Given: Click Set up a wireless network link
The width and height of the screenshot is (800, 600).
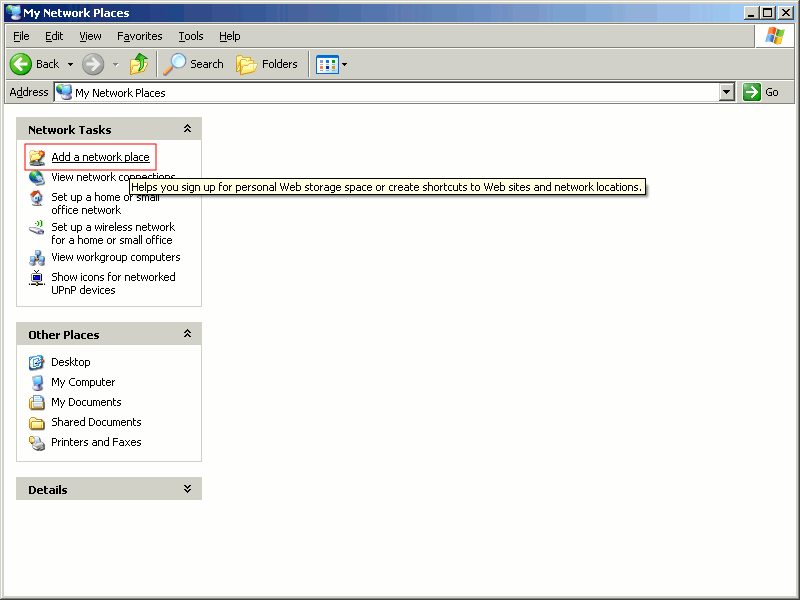Looking at the screenshot, I should [113, 233].
